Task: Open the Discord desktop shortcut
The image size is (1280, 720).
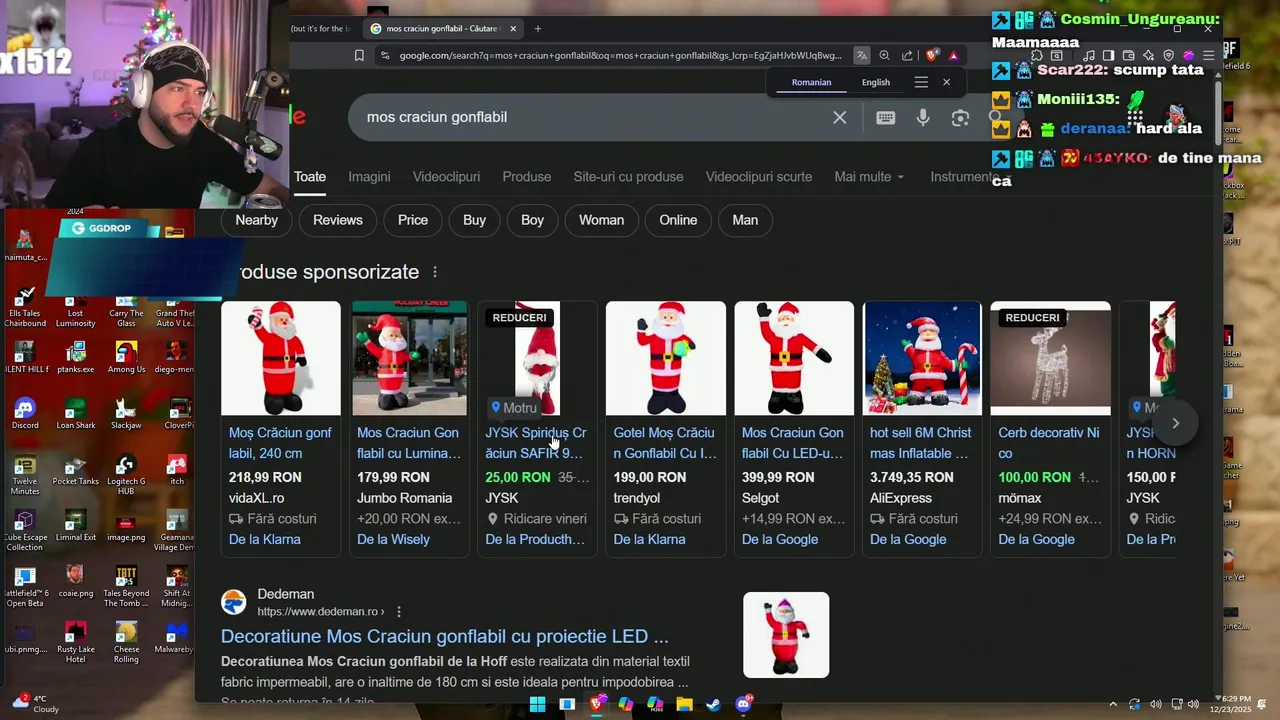Action: (x=25, y=414)
